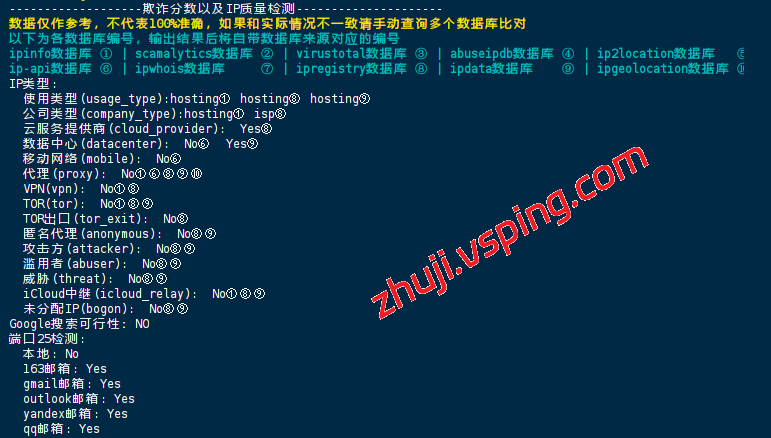Click the ipgeolocation数据库 label
Screen dimensions: 771x438
[662, 69]
